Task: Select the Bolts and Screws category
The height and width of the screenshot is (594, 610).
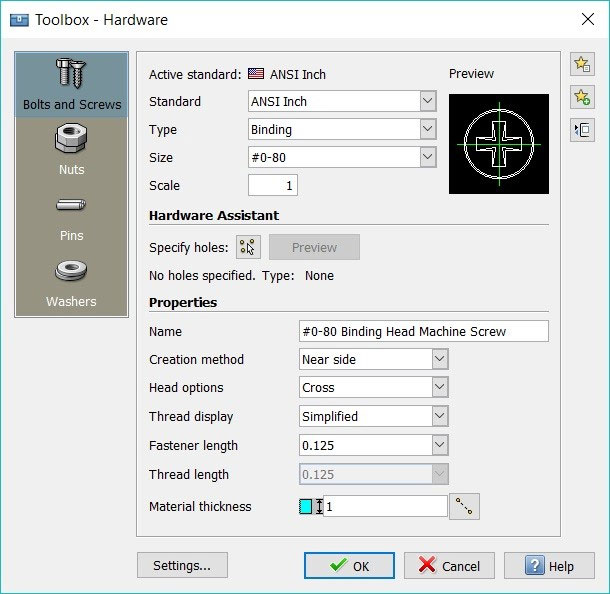Action: [x=72, y=85]
